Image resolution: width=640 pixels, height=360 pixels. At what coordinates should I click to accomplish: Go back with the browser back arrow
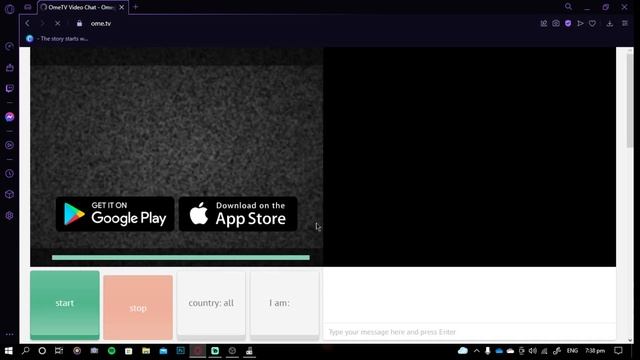(x=27, y=23)
